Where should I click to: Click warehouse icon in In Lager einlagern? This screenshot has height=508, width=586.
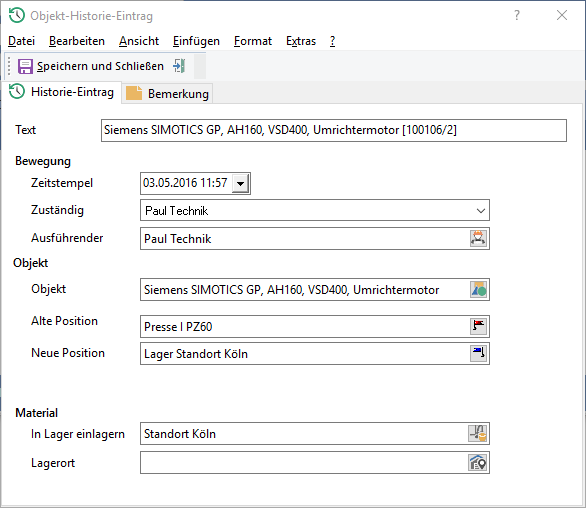478,434
